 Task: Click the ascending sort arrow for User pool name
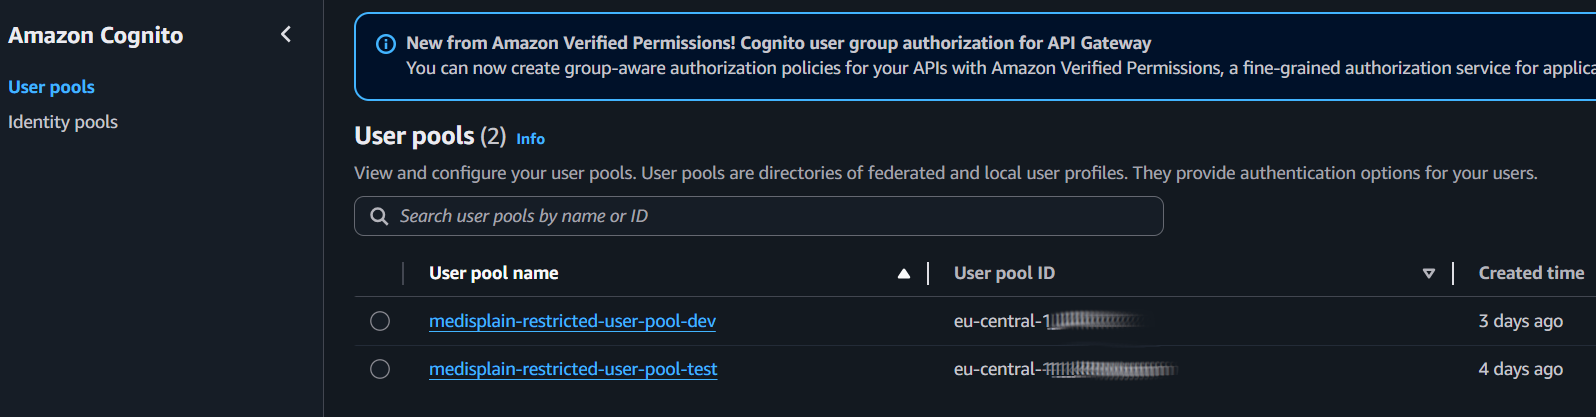click(x=904, y=273)
